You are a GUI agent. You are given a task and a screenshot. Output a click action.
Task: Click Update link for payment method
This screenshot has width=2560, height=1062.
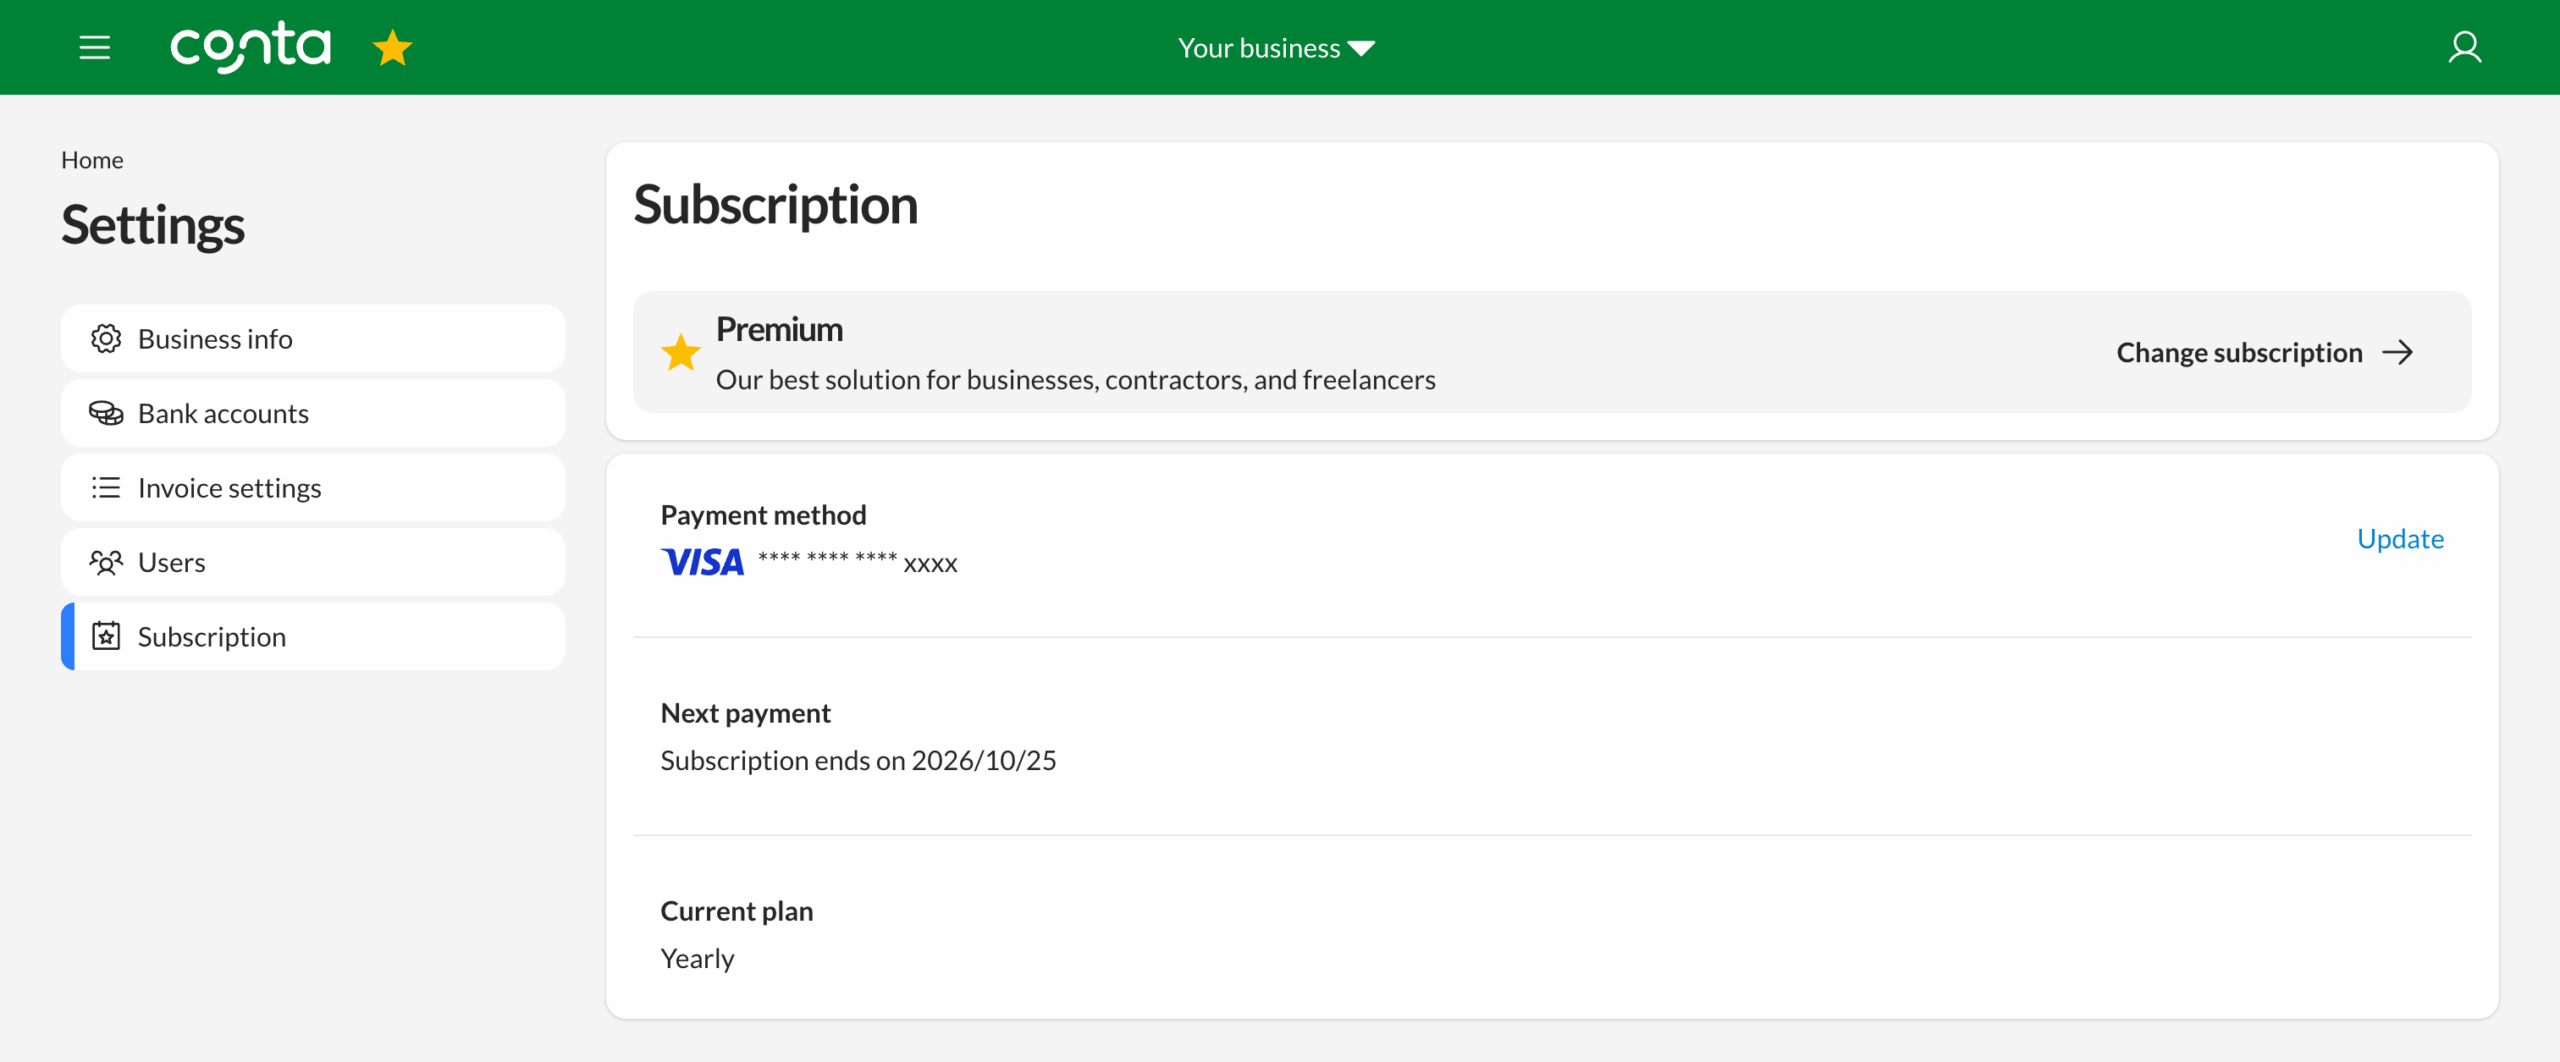(x=2399, y=539)
